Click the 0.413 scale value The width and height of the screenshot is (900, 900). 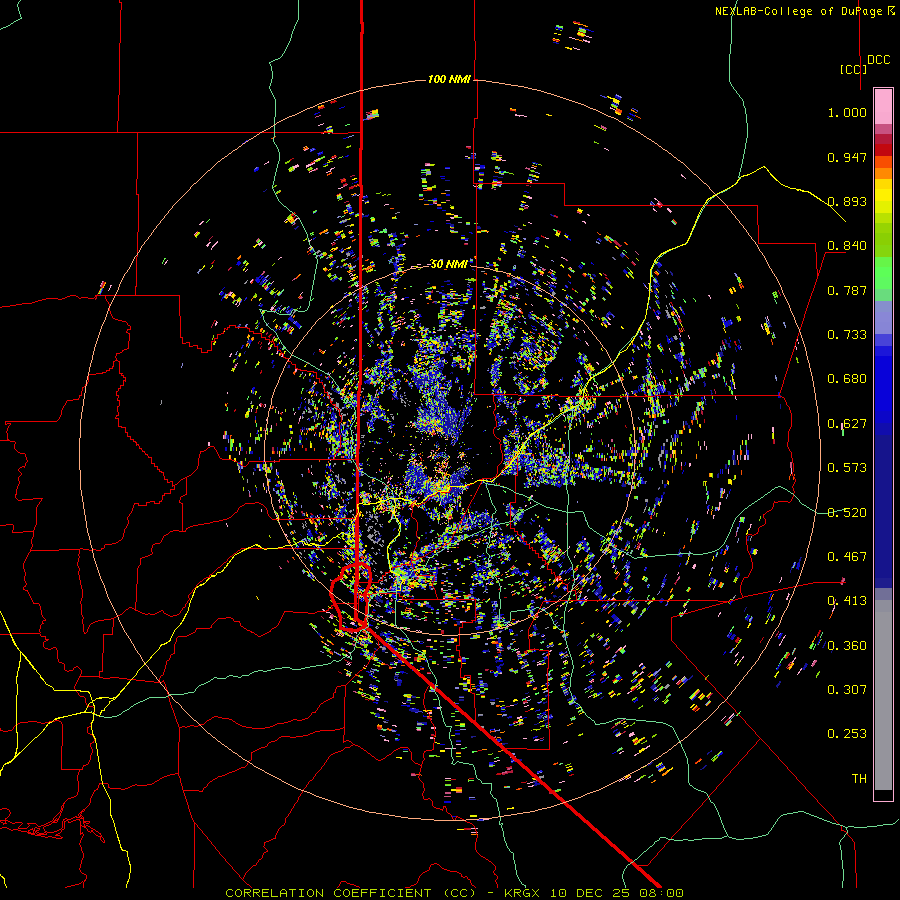847,601
